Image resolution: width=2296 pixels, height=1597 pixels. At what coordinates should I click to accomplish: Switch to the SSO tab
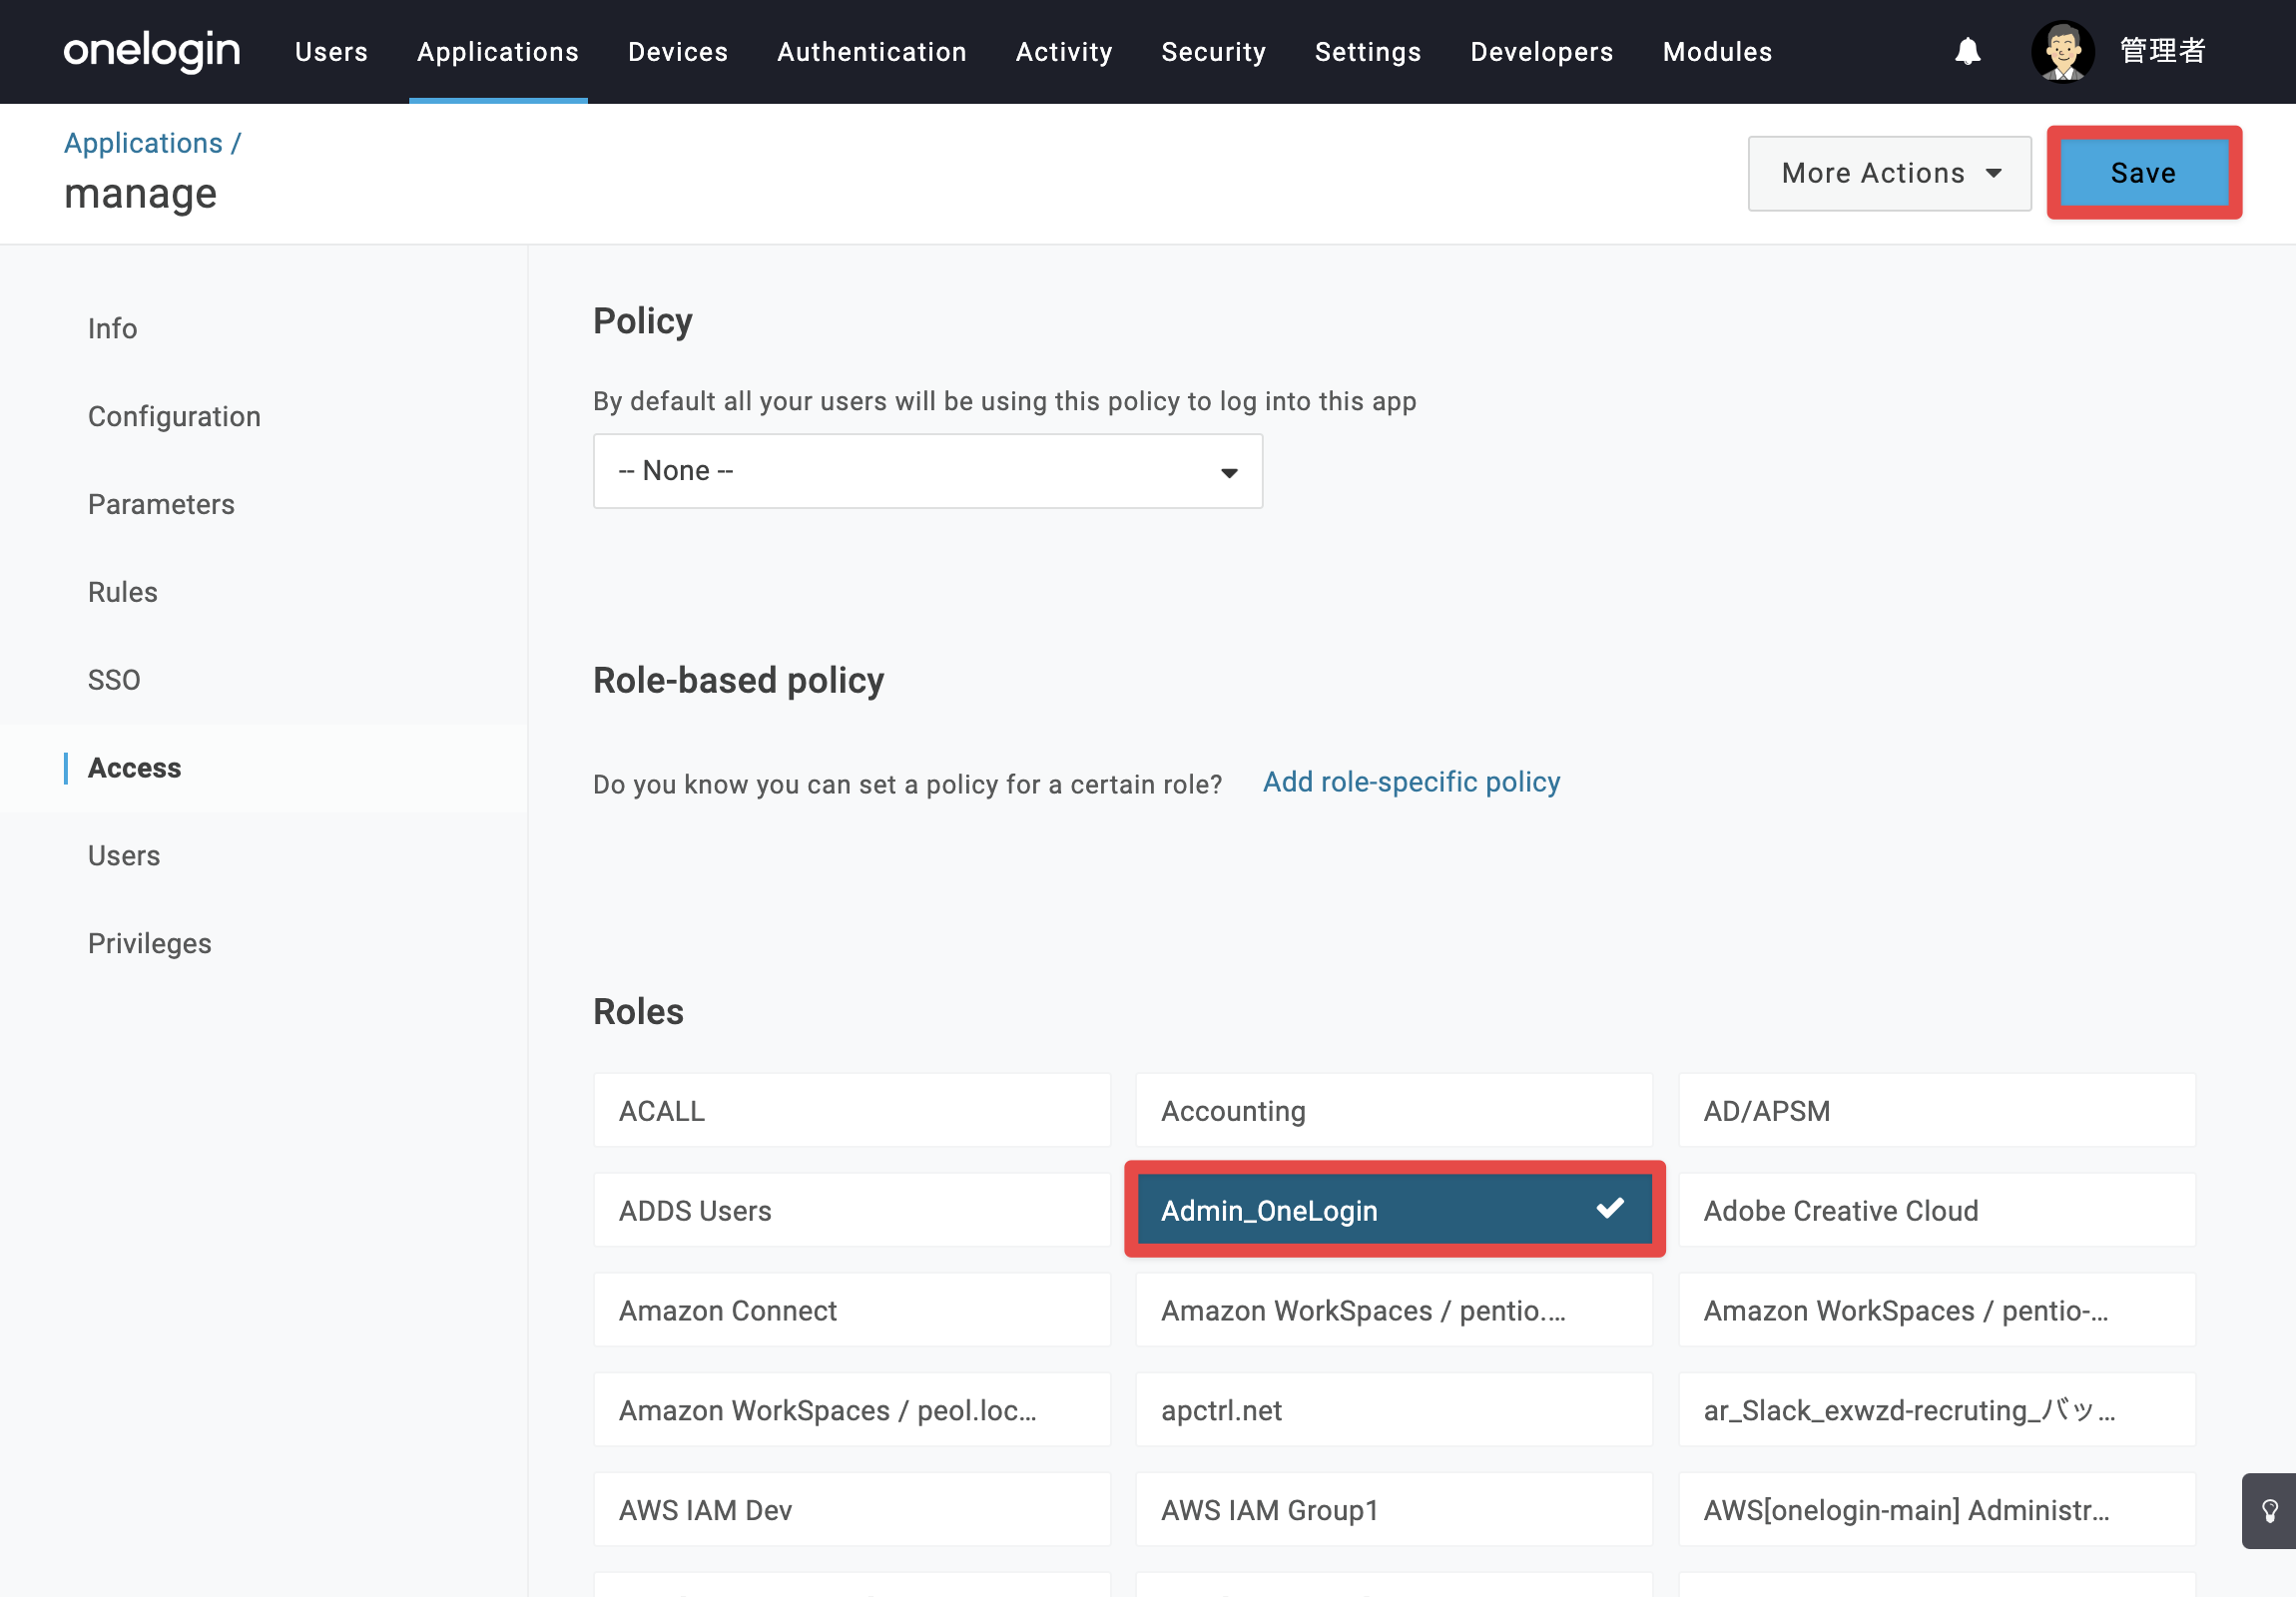coord(114,680)
